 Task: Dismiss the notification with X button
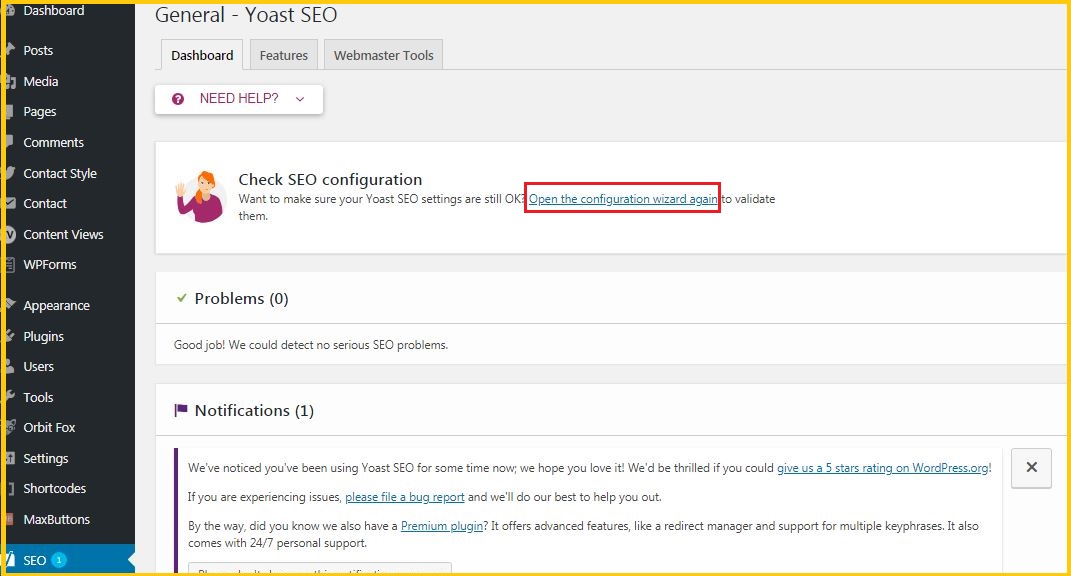(x=1031, y=467)
